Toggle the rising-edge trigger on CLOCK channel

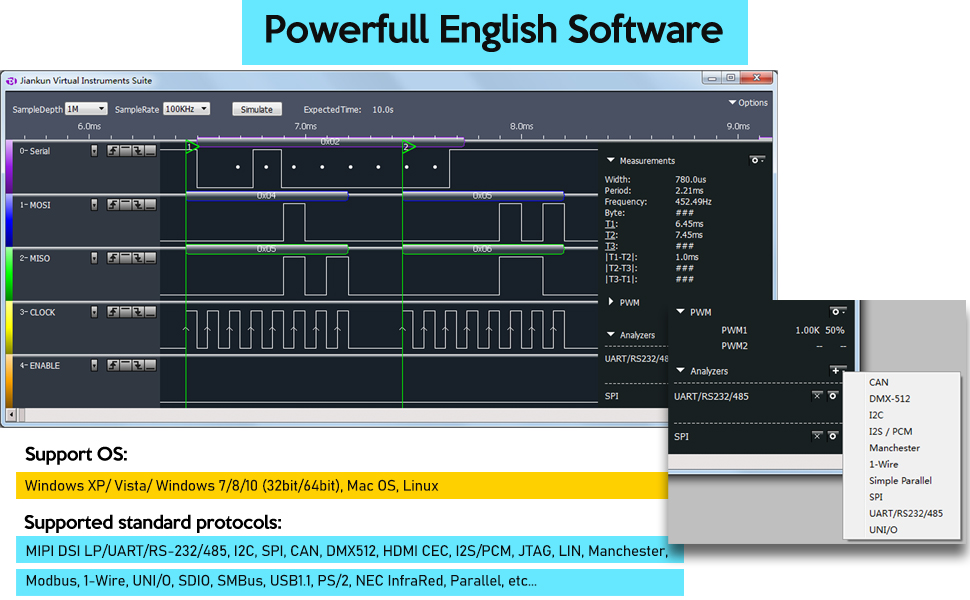pos(113,312)
